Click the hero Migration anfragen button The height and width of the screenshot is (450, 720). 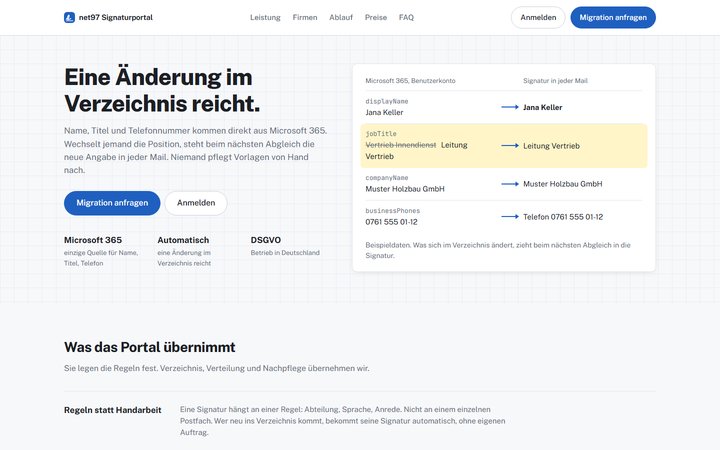pyautogui.click(x=112, y=203)
